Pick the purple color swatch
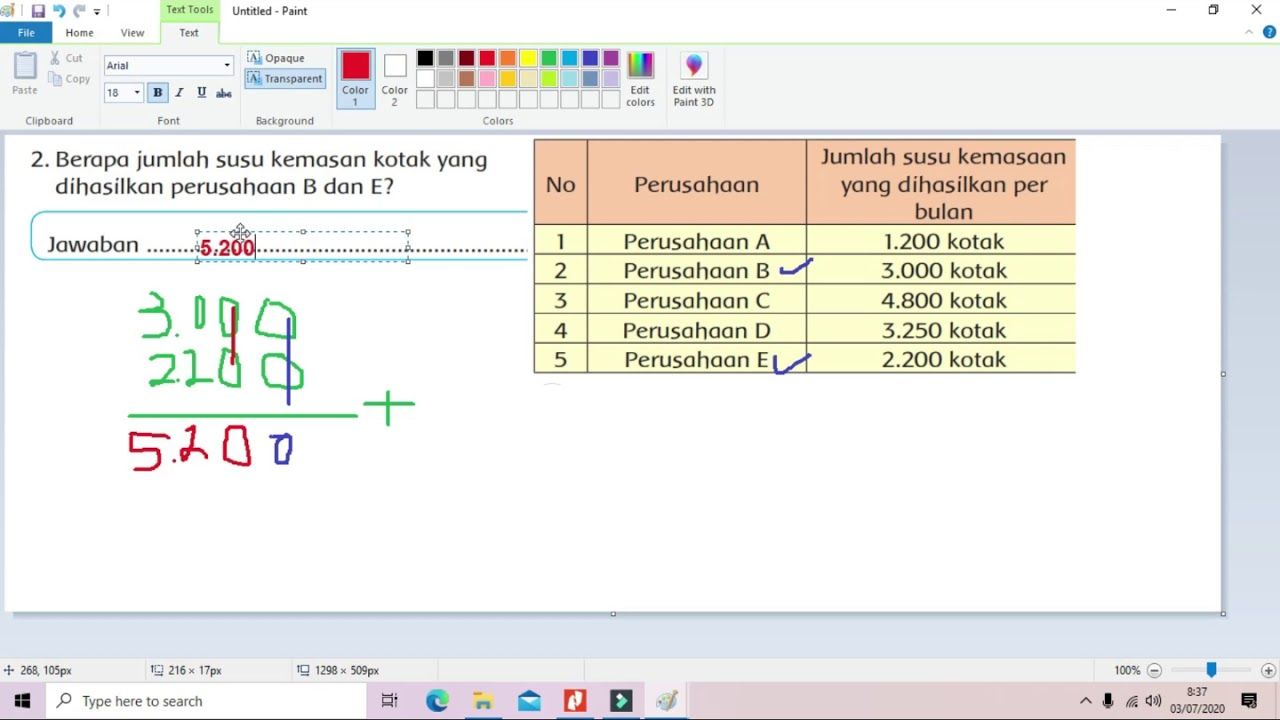This screenshot has height=720, width=1280. point(611,58)
